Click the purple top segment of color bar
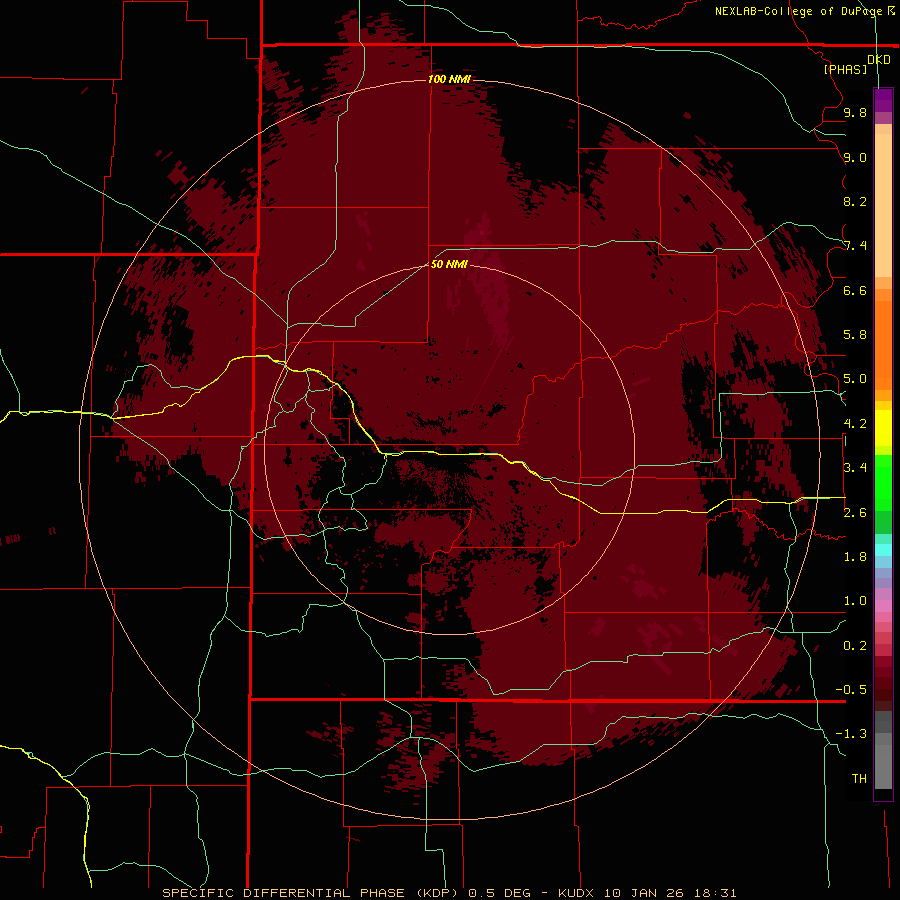 (883, 101)
